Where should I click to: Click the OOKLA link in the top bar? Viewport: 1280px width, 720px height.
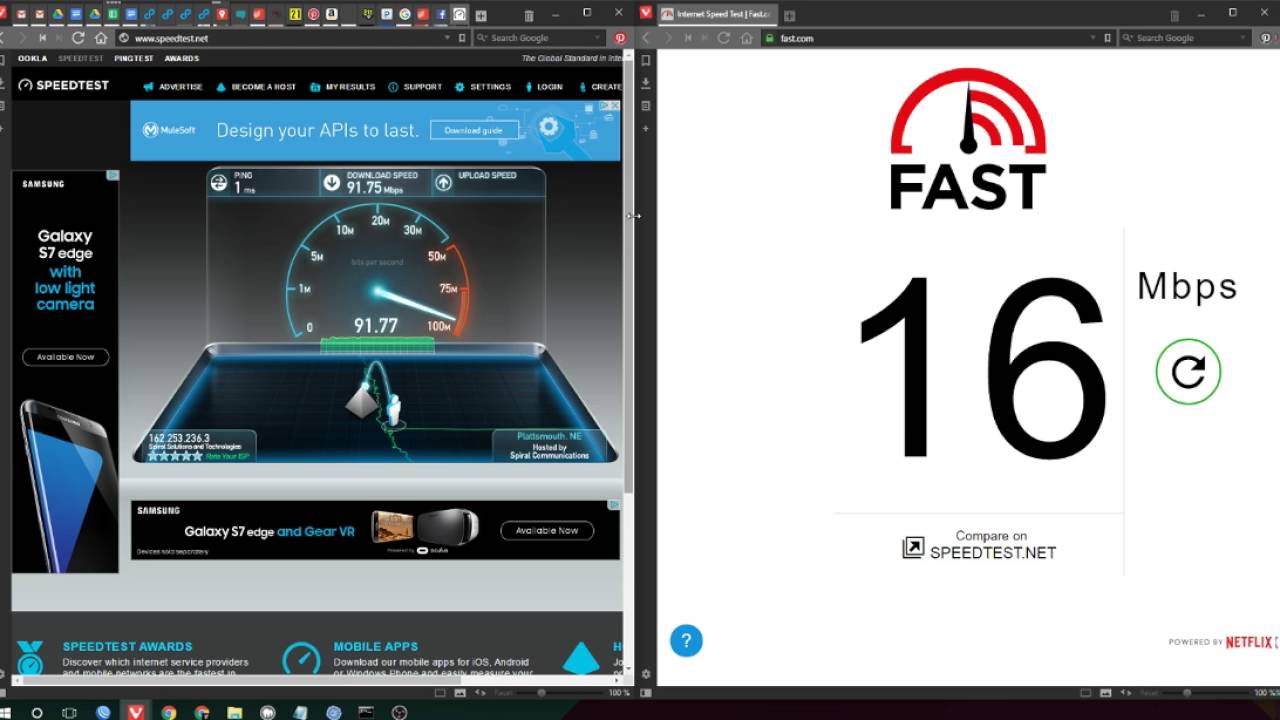33,59
